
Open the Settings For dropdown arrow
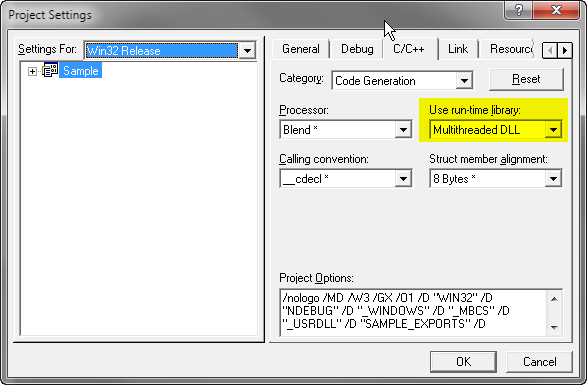(x=247, y=51)
